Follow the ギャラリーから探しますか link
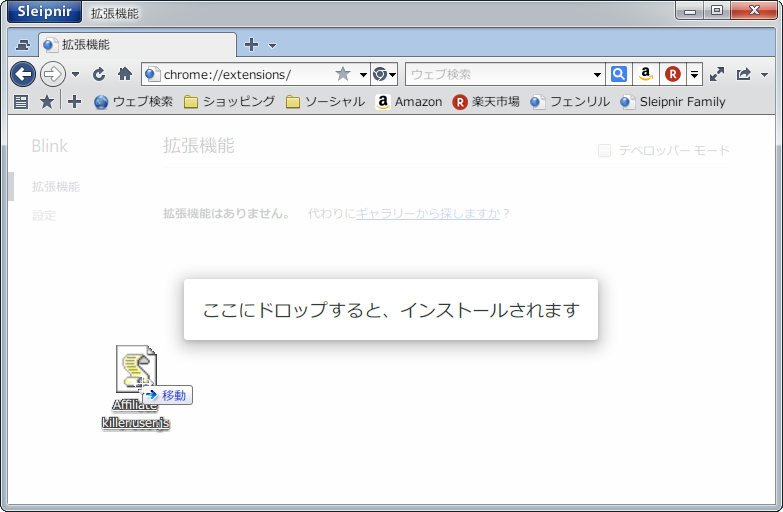The height and width of the screenshot is (512, 783). [x=428, y=214]
